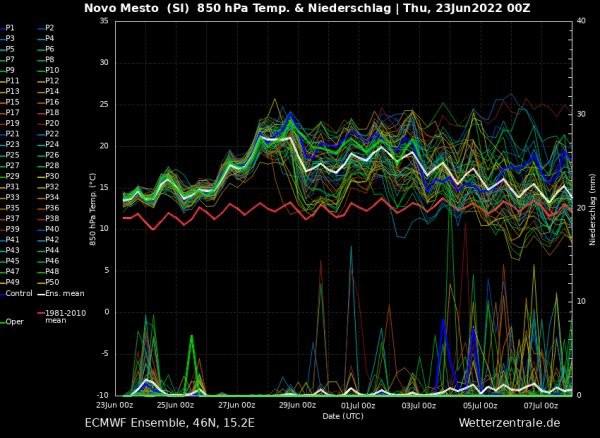
Task: Click the ECMWF Ensemble, 46N, 15.2E caption
Action: click(170, 423)
